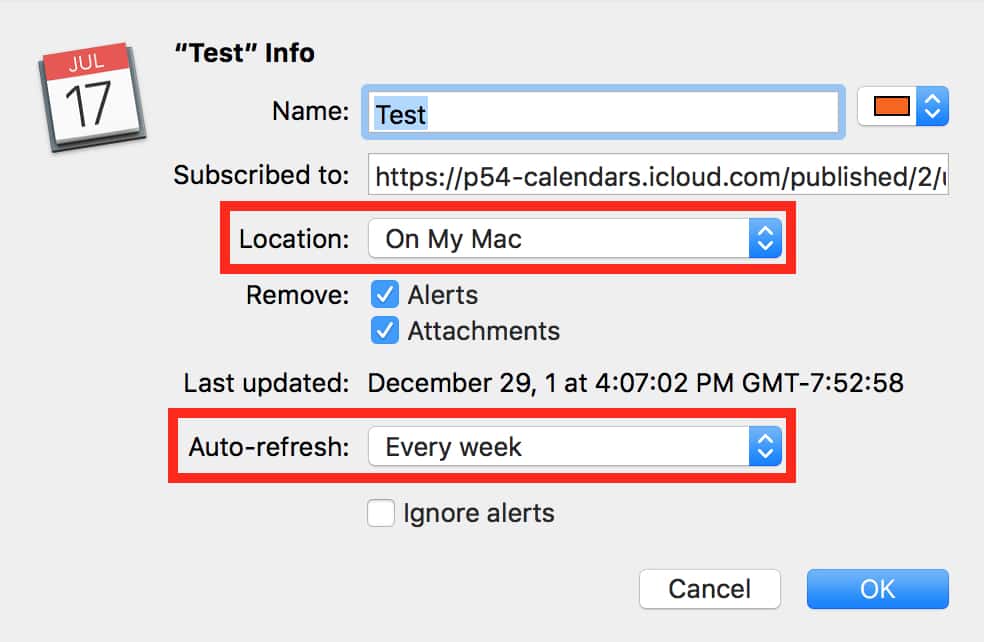Click the Auto-refresh label
Image resolution: width=984 pixels, height=642 pixels.
pyautogui.click(x=269, y=447)
